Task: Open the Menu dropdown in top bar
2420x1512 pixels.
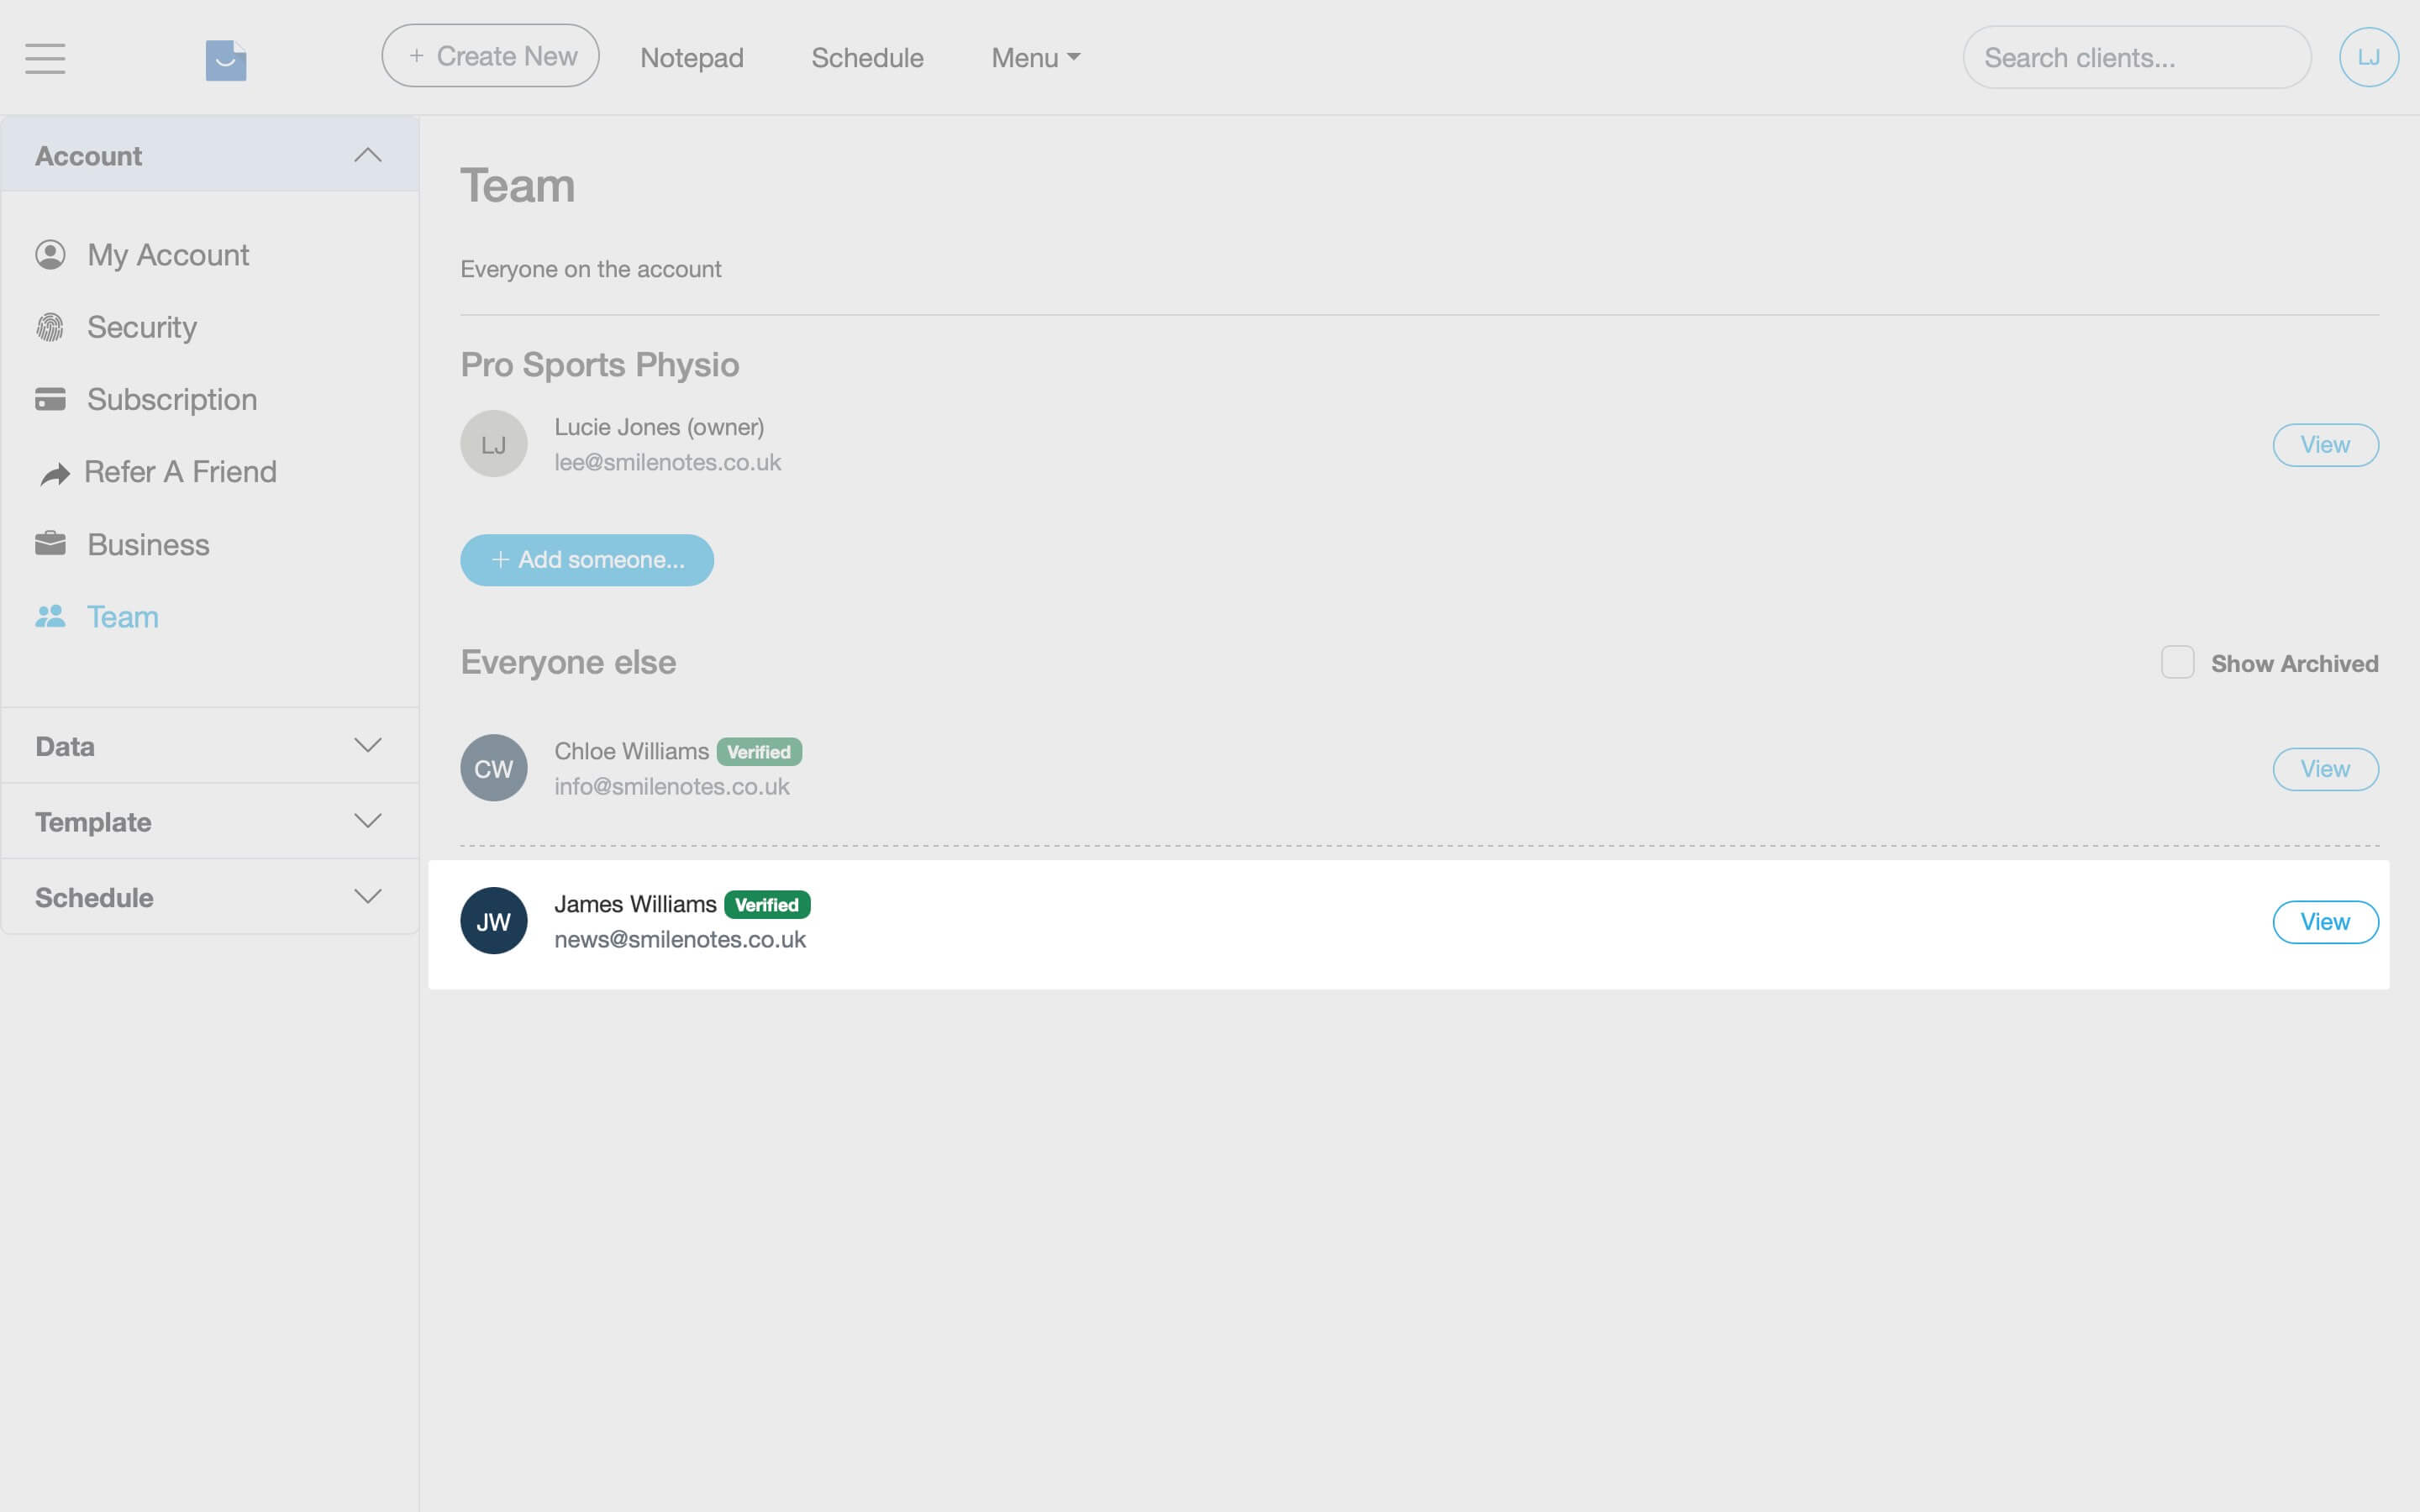Action: coord(1034,57)
